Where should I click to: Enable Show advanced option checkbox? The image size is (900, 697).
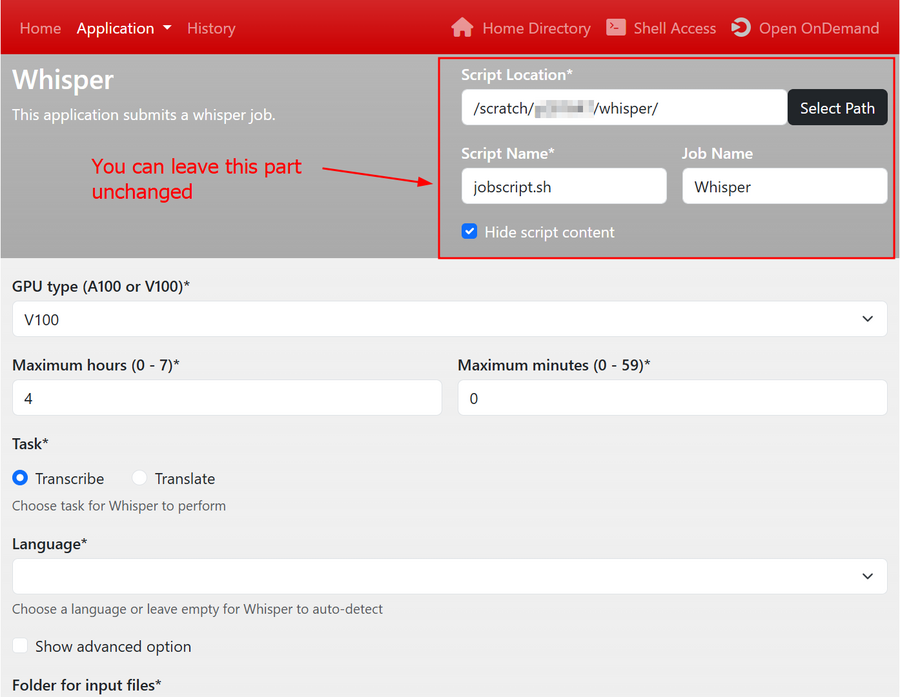click(x=20, y=646)
